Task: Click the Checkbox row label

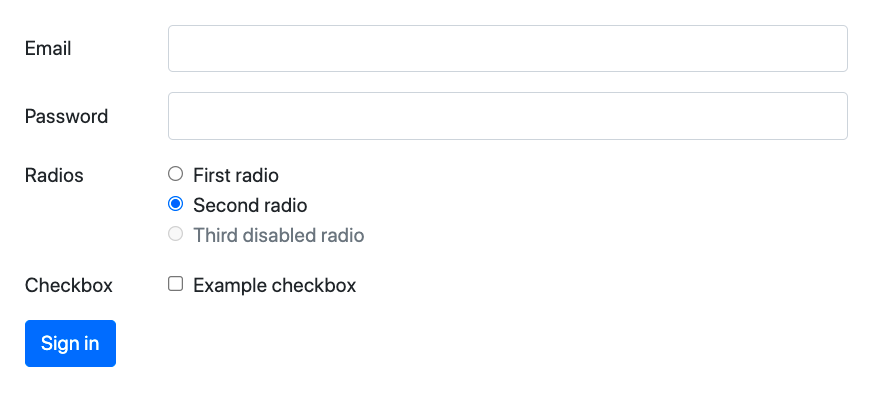Action: coord(68,286)
